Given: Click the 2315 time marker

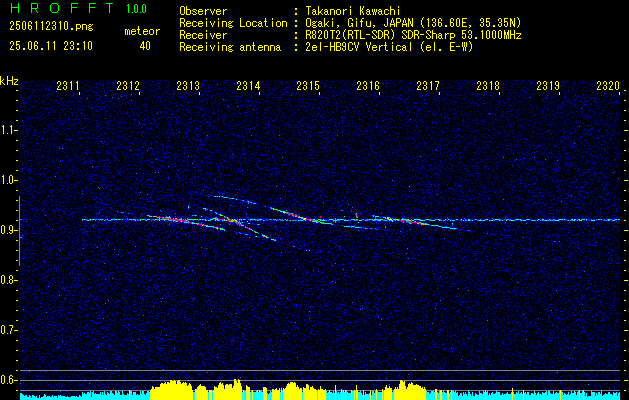Looking at the screenshot, I should click(308, 86).
